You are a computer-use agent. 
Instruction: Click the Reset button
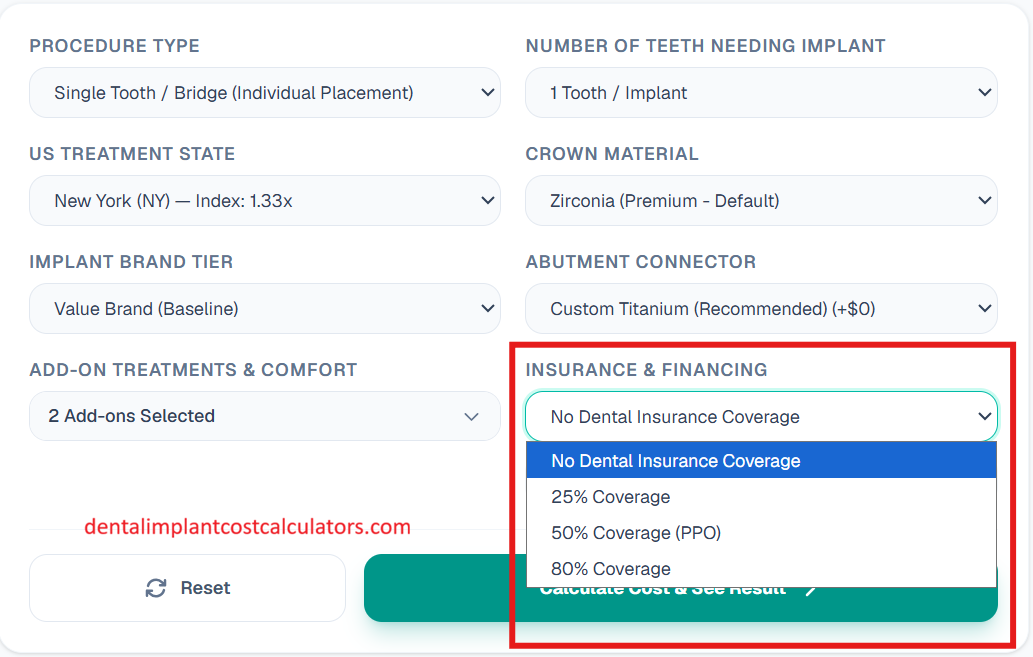pyautogui.click(x=188, y=588)
